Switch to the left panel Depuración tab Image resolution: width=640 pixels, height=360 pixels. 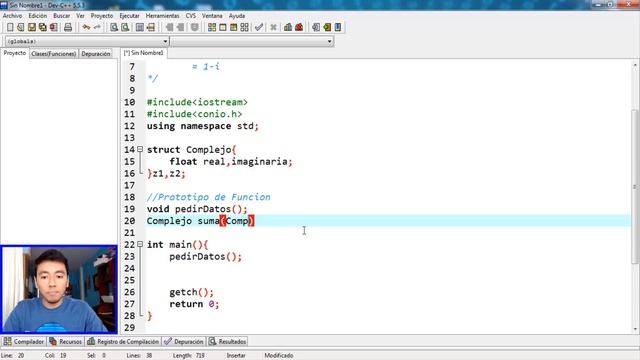click(x=96, y=53)
